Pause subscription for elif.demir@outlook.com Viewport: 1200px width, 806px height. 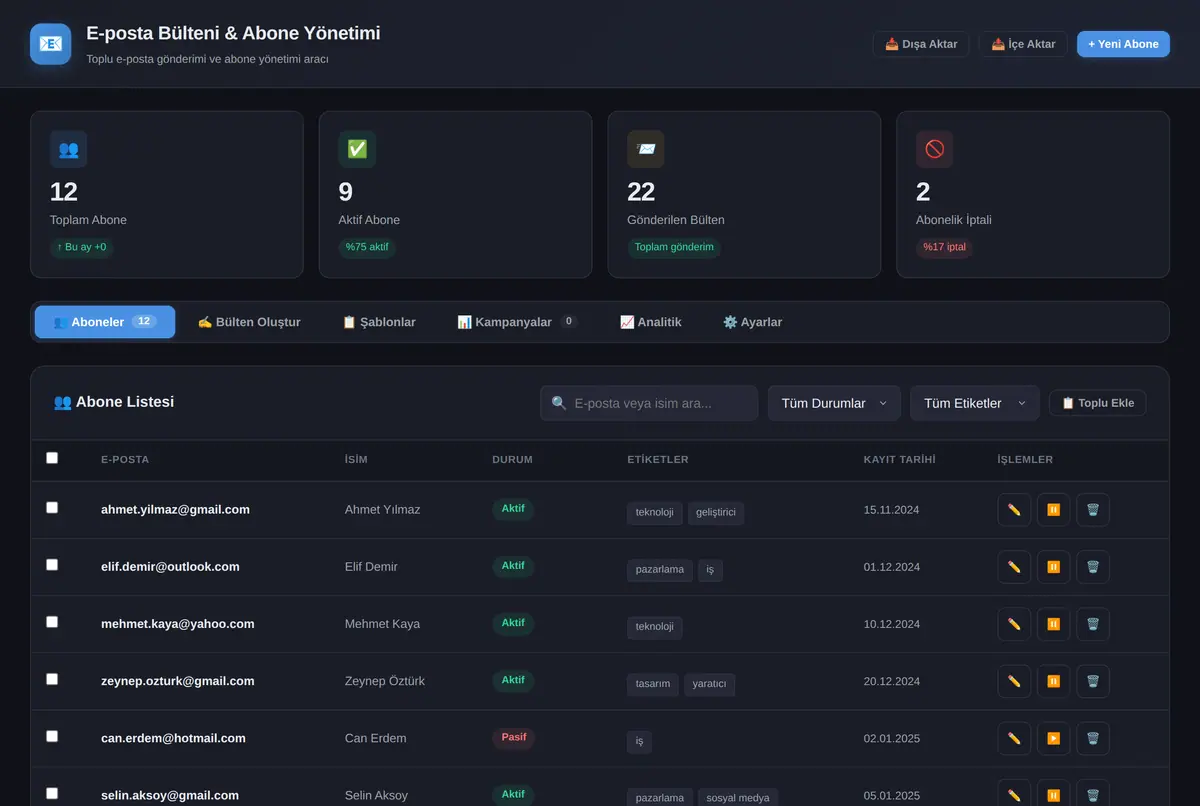click(1053, 567)
